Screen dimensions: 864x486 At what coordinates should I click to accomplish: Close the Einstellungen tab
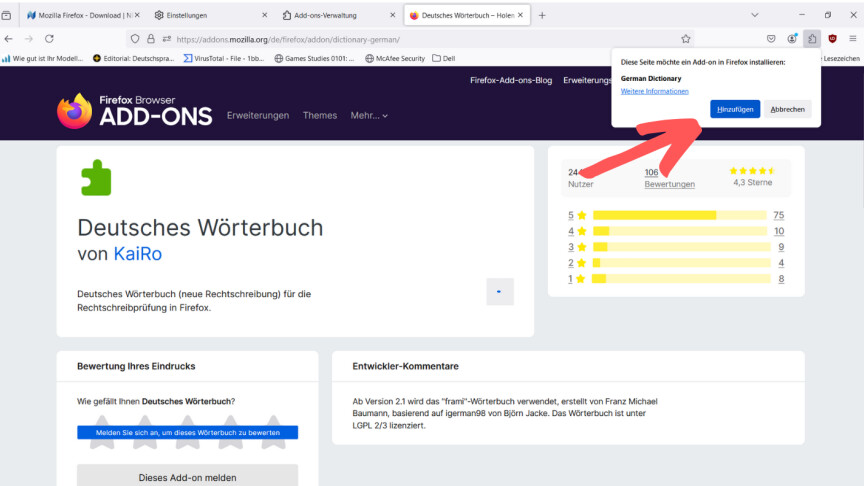tap(264, 15)
